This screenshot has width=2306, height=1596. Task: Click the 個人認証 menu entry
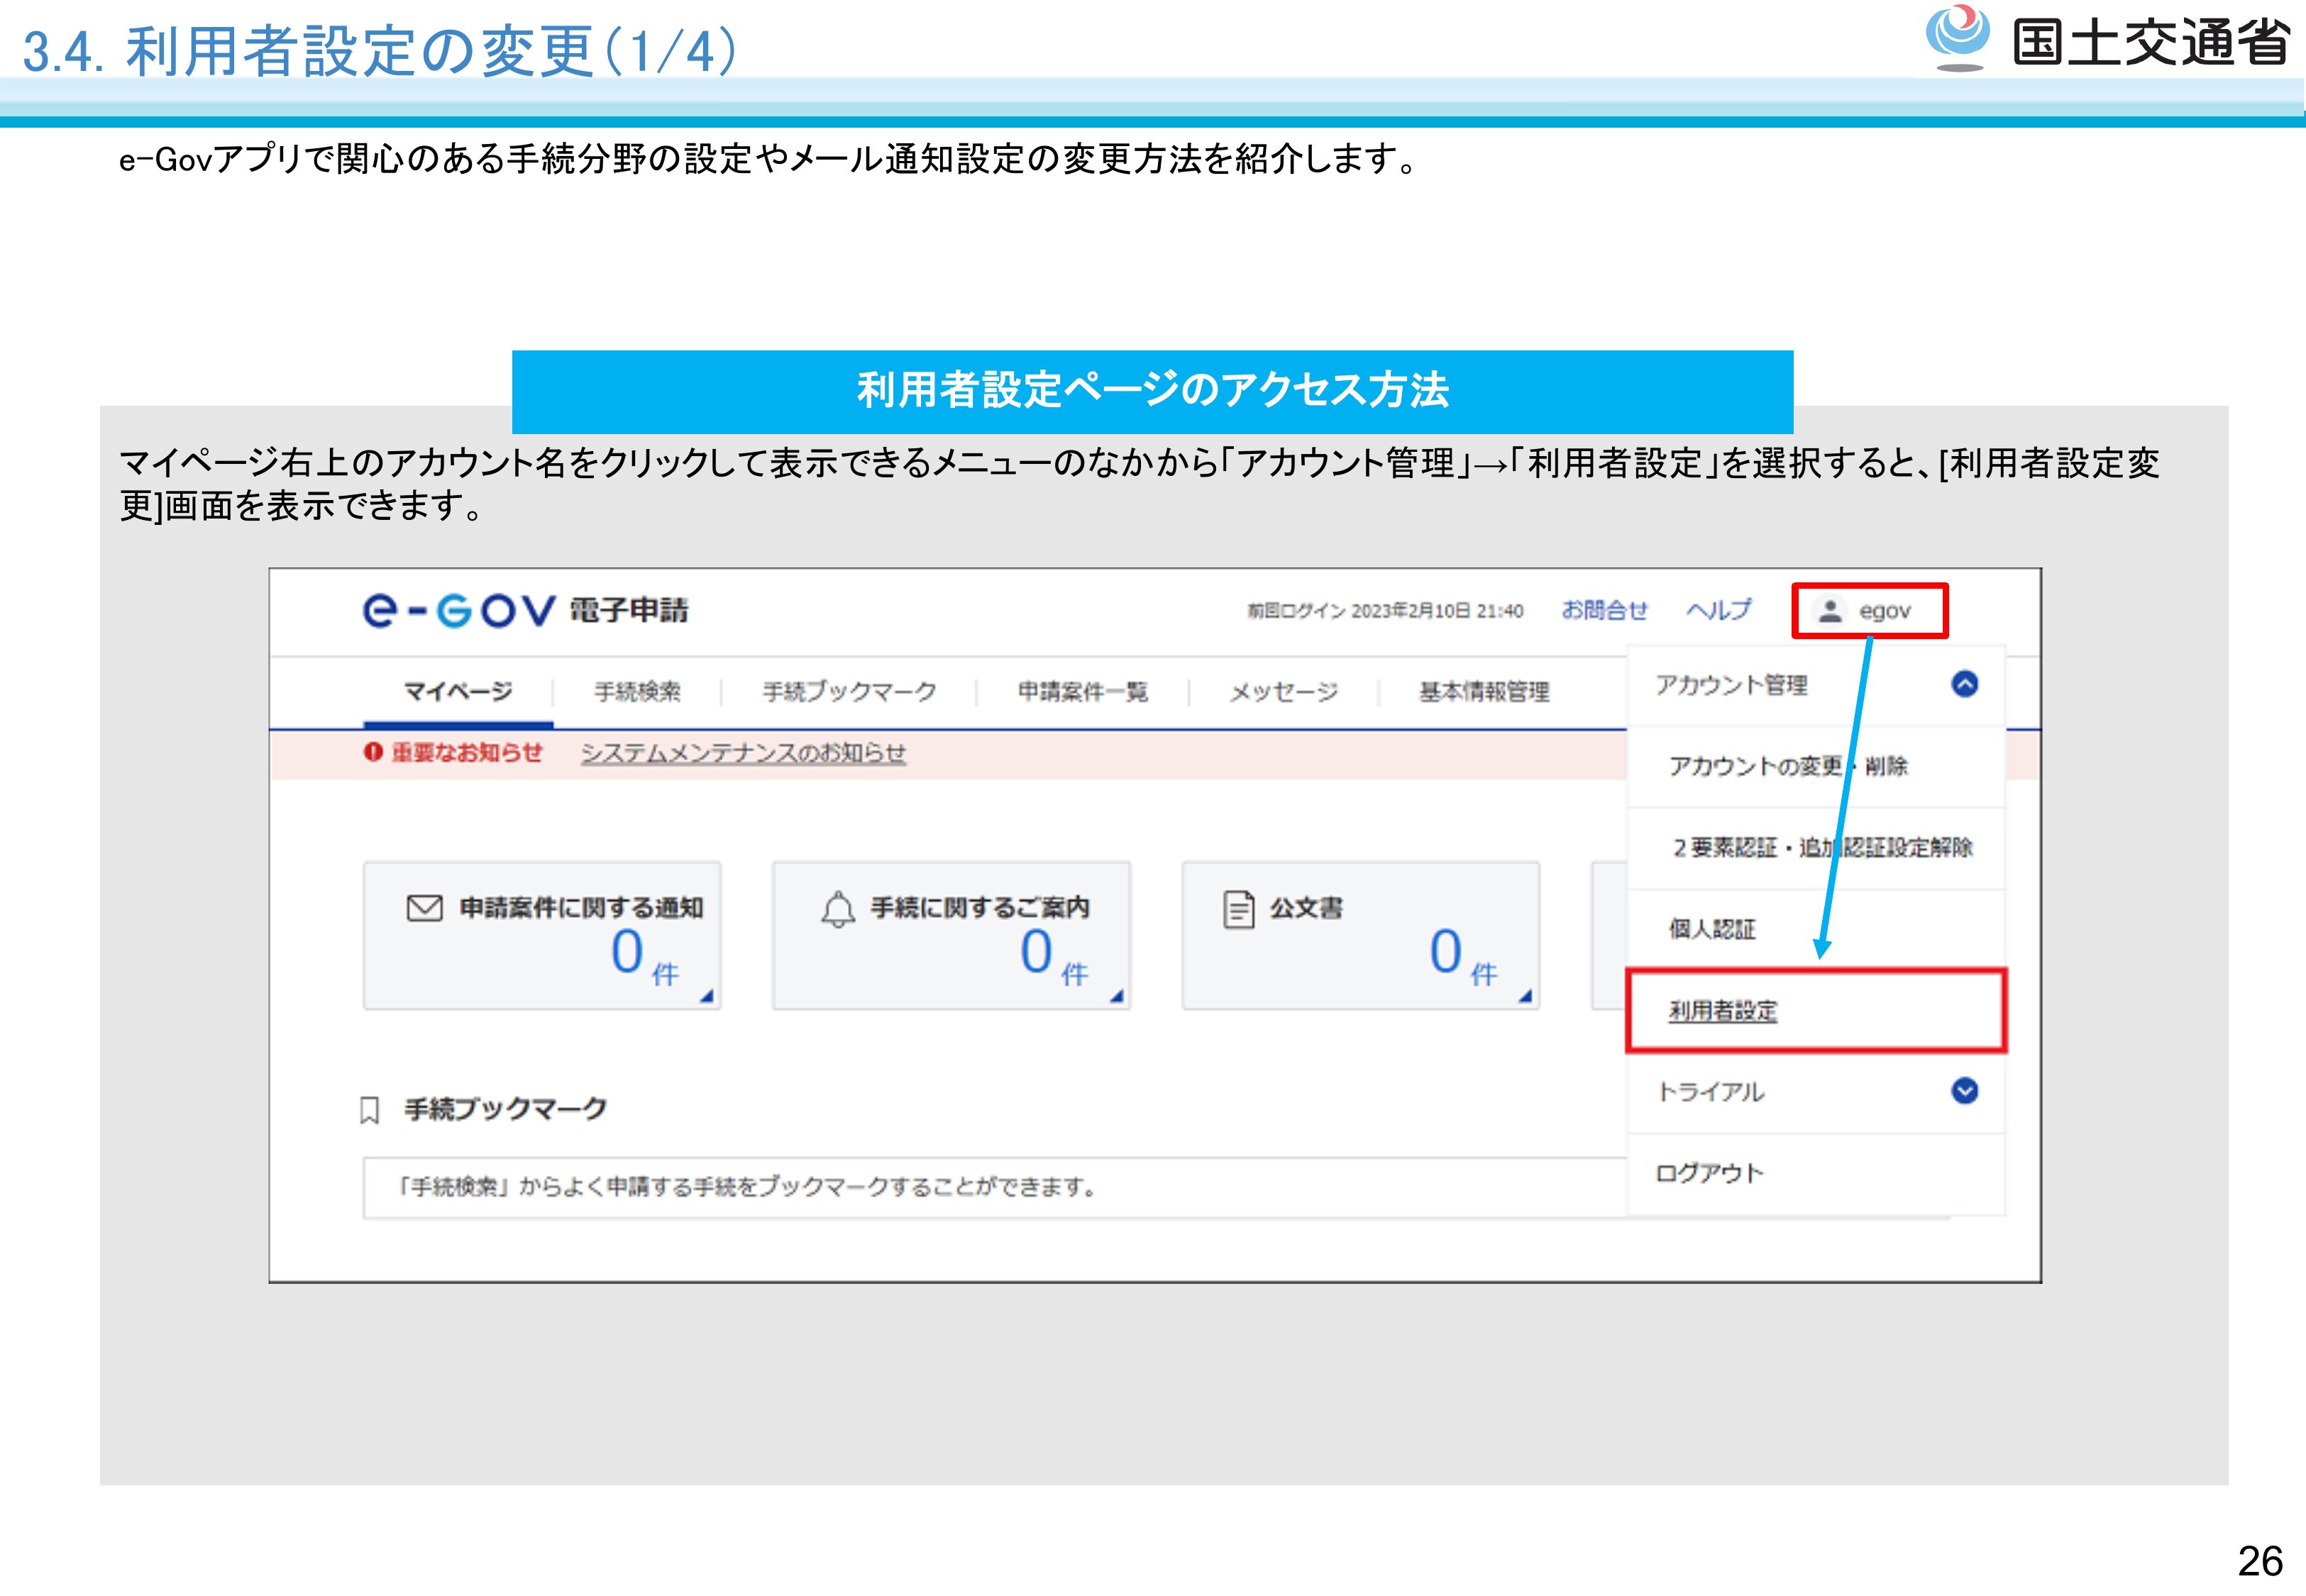(1711, 929)
